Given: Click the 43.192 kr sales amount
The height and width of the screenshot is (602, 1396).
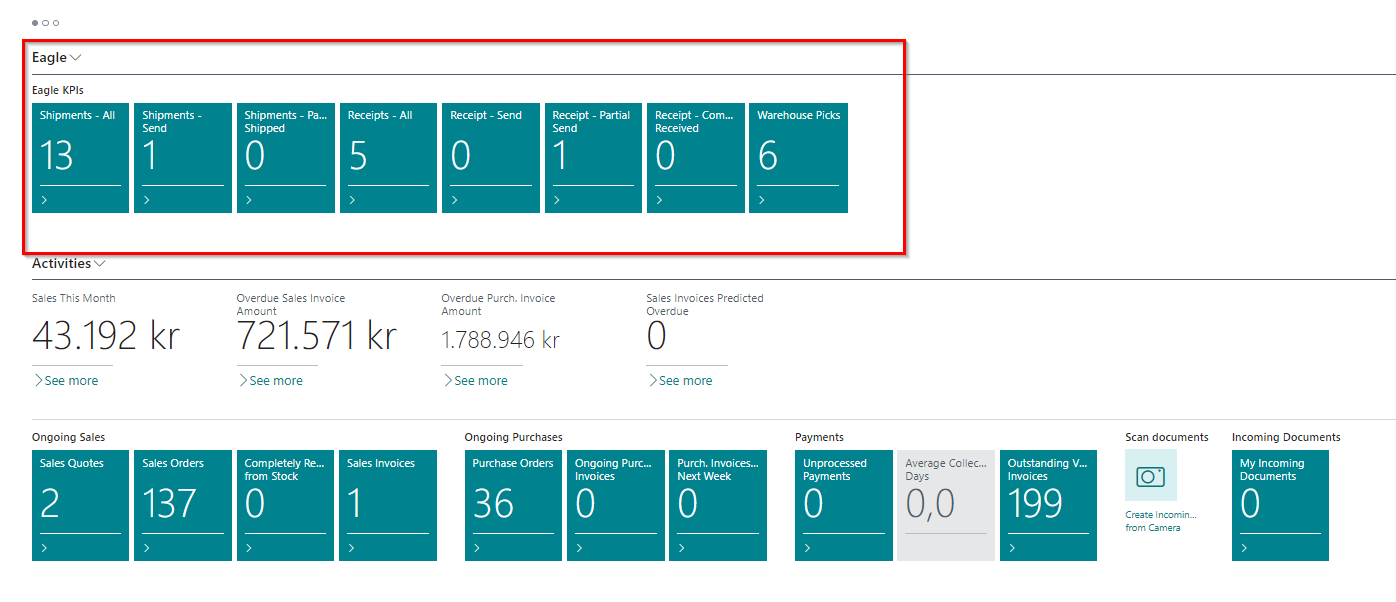Looking at the screenshot, I should tap(106, 336).
